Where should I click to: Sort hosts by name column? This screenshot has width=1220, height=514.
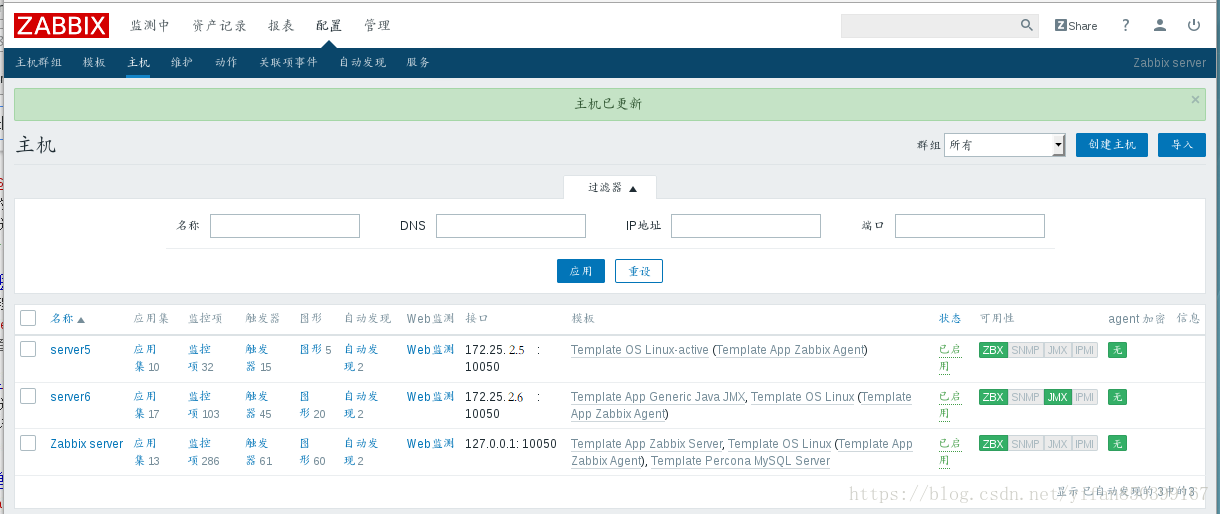tap(68, 319)
